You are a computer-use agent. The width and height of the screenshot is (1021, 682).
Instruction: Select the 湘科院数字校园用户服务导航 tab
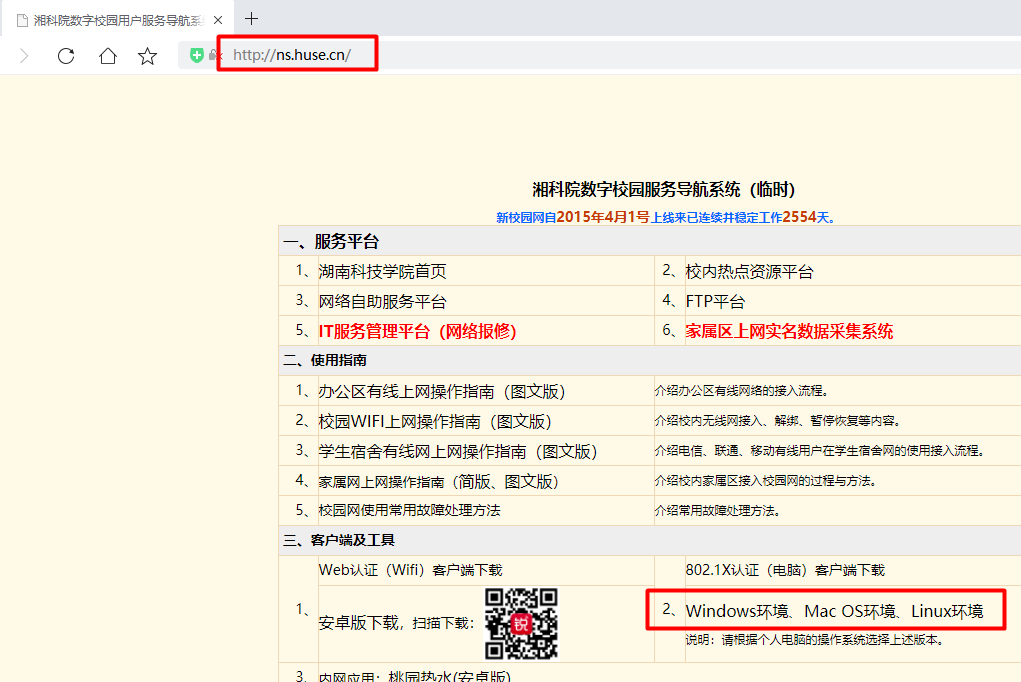(115, 20)
